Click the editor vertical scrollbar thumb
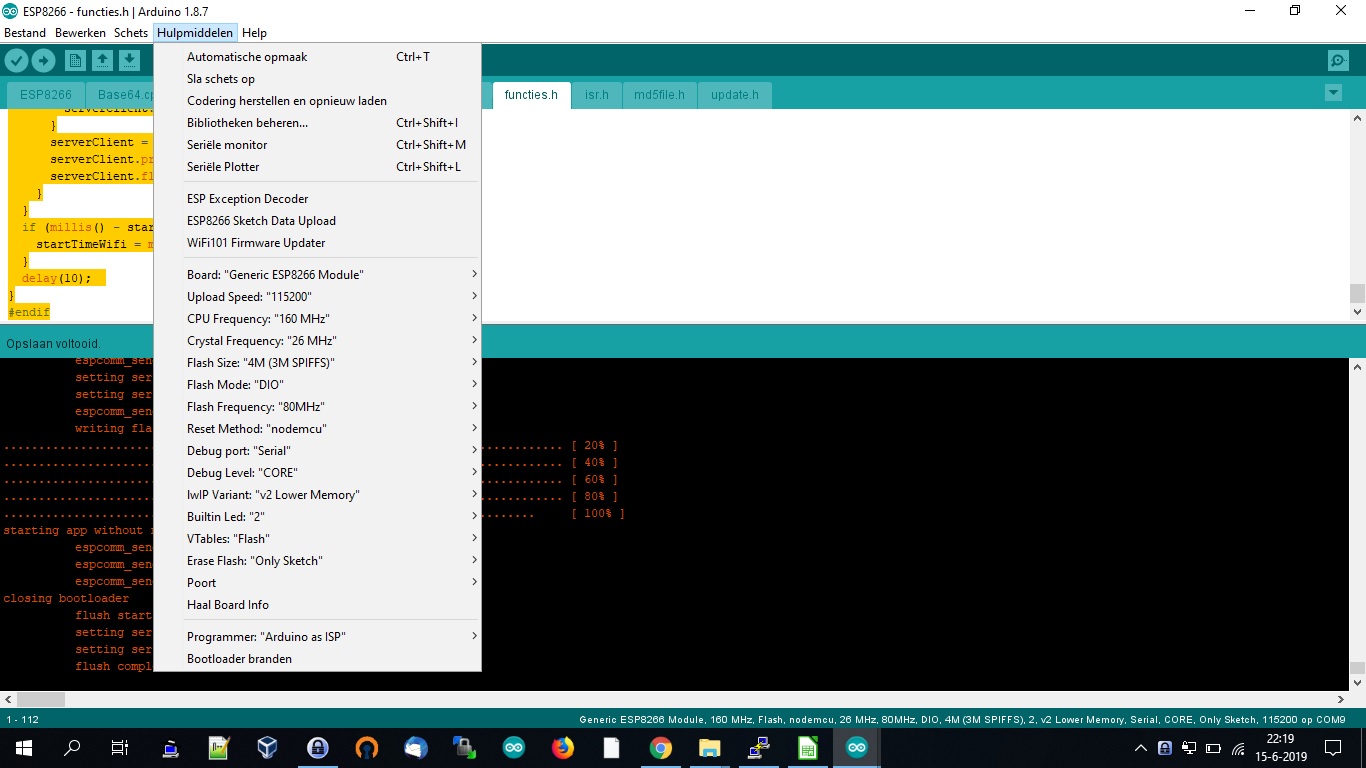Screen dimensions: 1366x768 tap(1357, 293)
